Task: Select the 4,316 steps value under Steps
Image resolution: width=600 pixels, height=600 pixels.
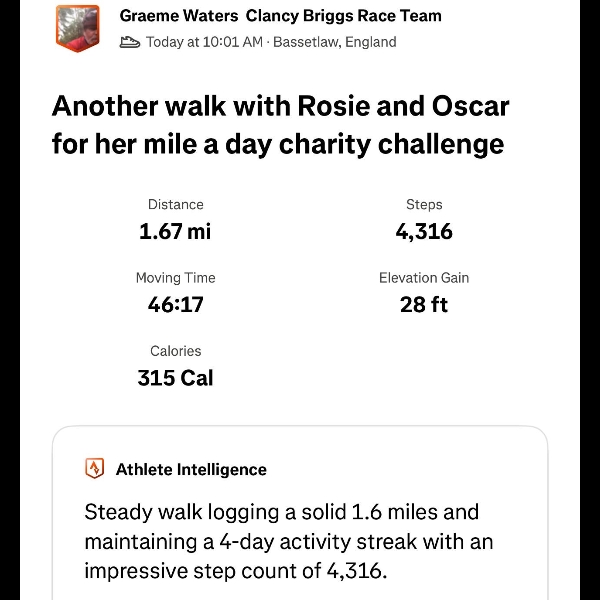Action: 424,232
